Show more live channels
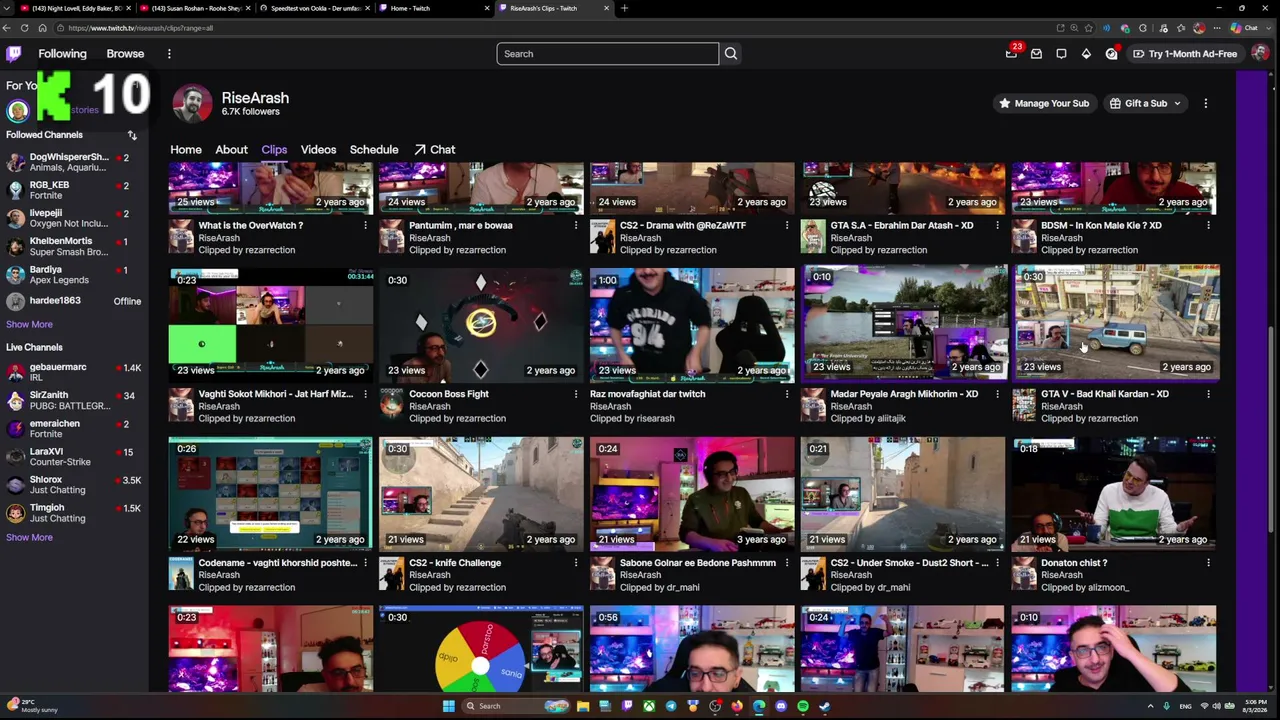Viewport: 1280px width, 720px height. click(x=29, y=537)
